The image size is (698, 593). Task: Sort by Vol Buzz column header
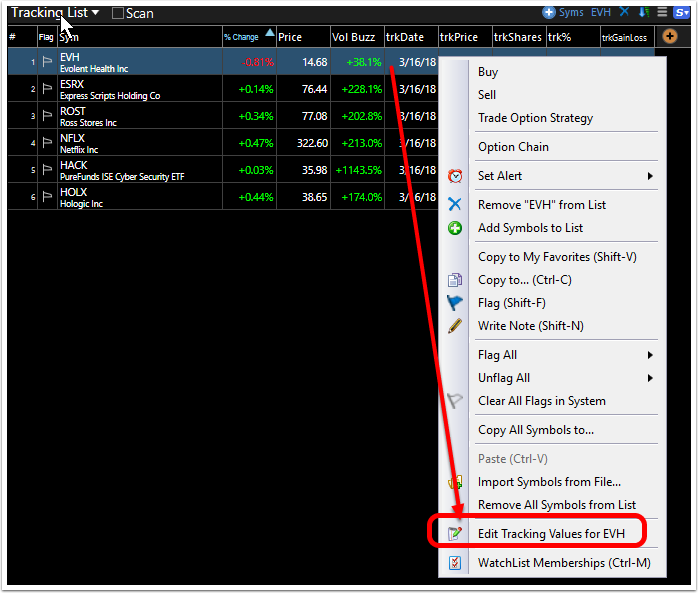357,37
